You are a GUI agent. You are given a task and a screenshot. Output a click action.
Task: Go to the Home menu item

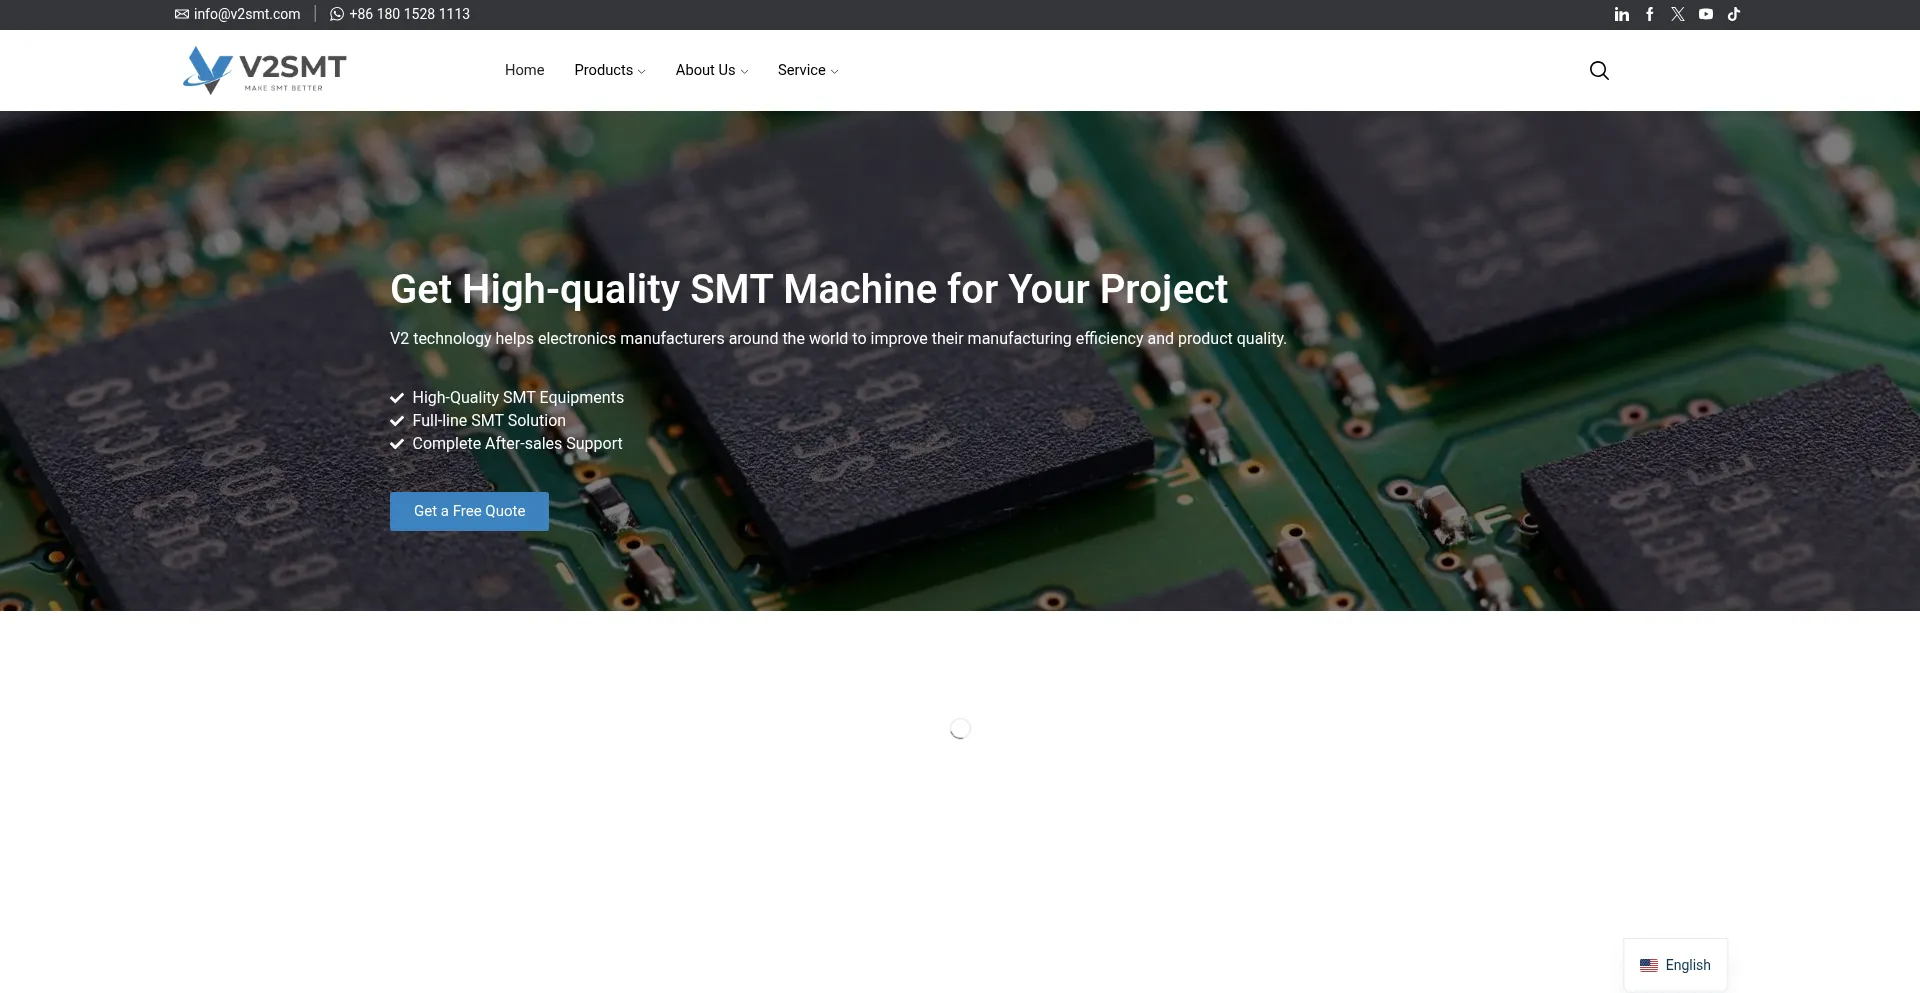pos(524,70)
